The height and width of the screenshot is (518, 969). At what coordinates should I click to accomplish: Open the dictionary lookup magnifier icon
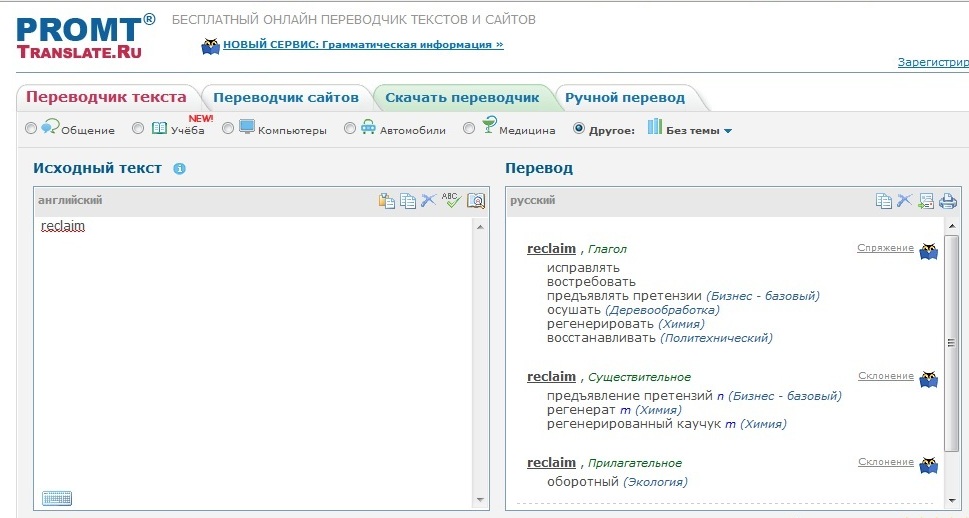coord(475,201)
